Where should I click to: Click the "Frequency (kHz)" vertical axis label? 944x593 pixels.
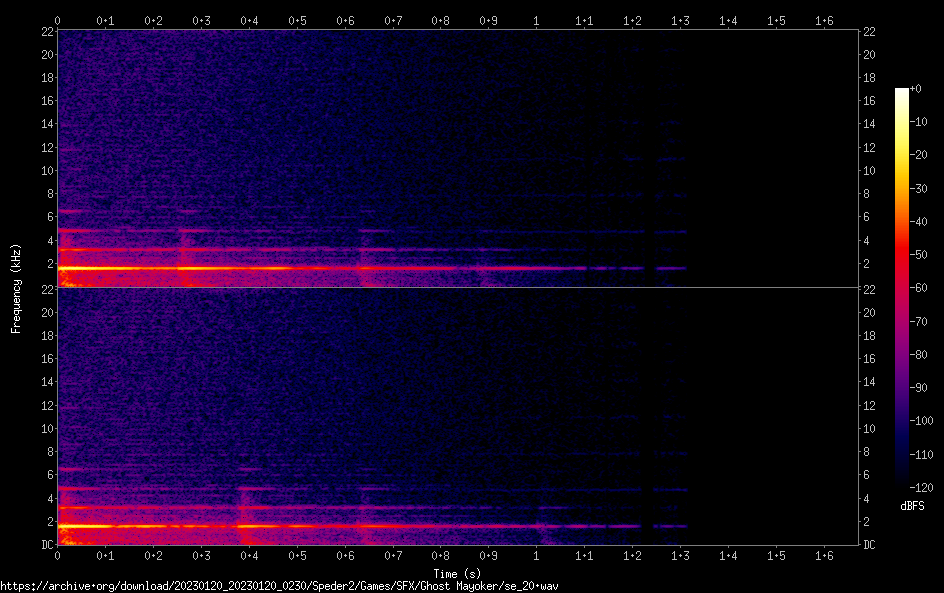click(x=16, y=287)
